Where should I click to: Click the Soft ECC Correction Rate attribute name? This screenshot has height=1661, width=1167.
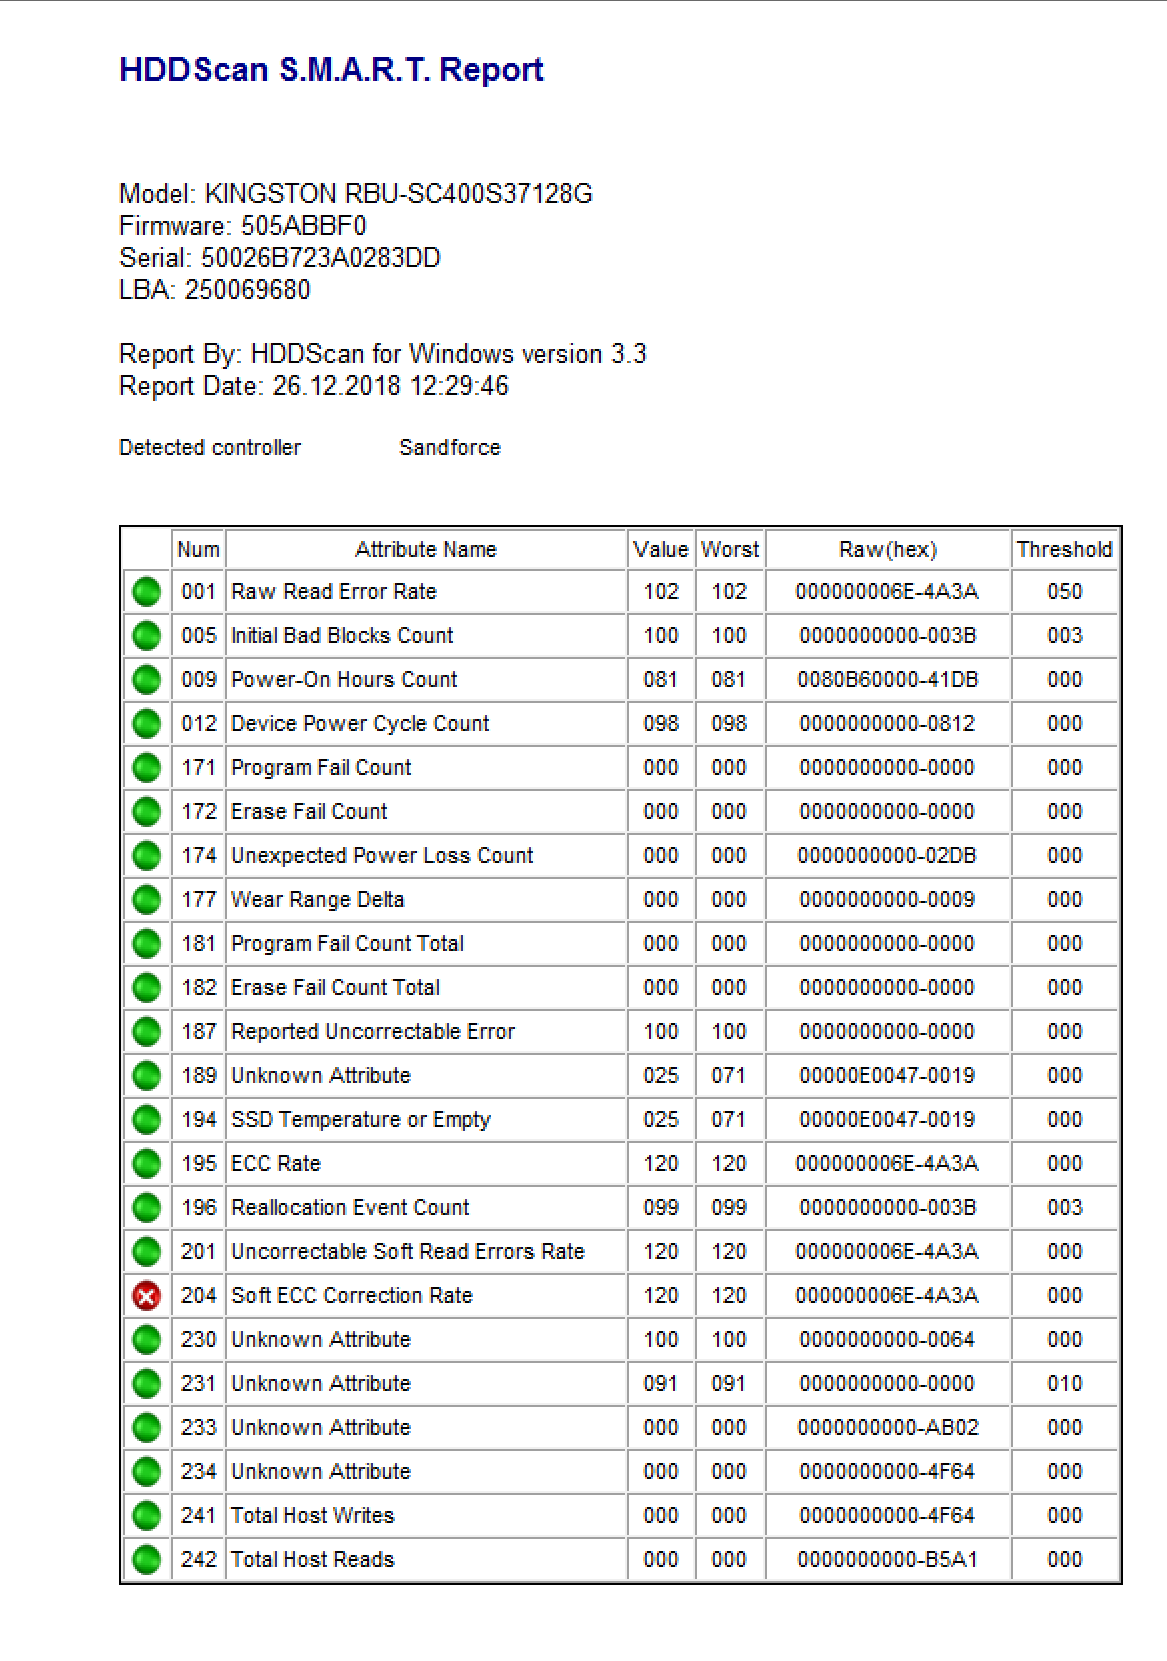(x=352, y=1296)
